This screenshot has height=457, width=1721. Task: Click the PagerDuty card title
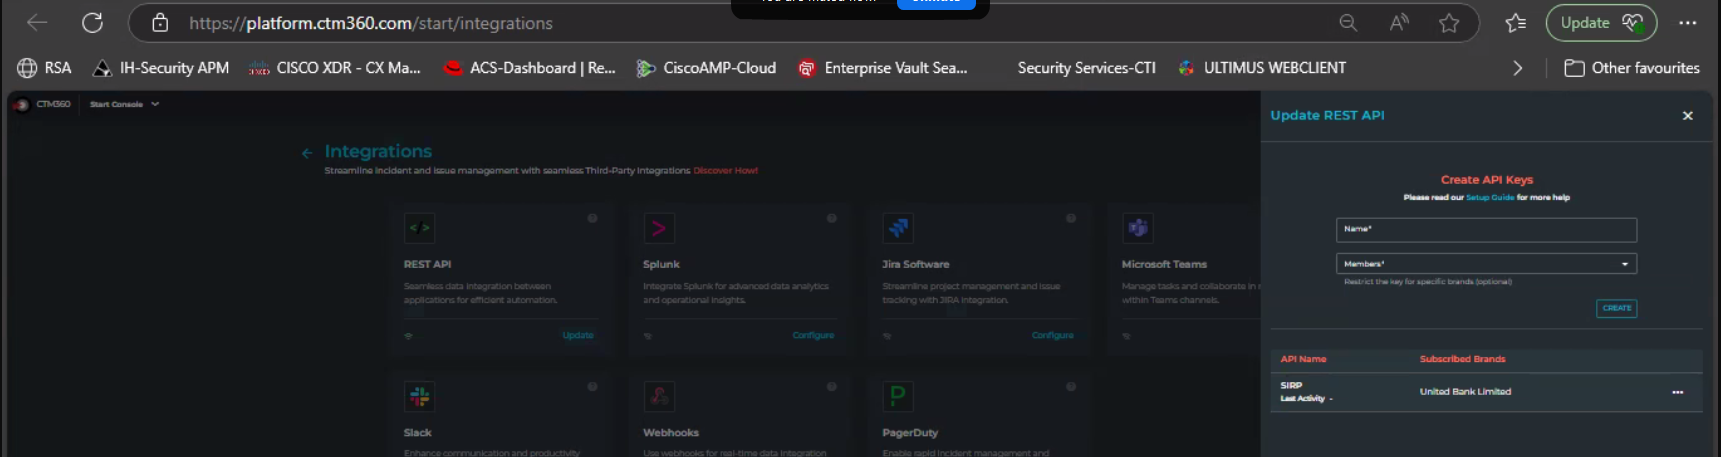910,433
